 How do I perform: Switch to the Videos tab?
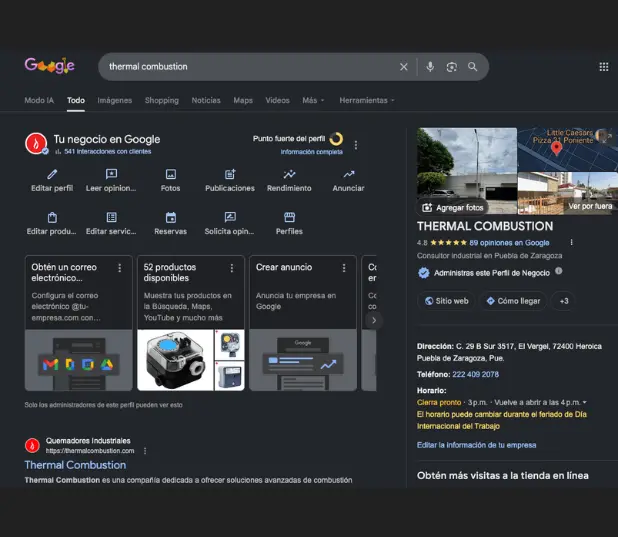pyautogui.click(x=277, y=100)
